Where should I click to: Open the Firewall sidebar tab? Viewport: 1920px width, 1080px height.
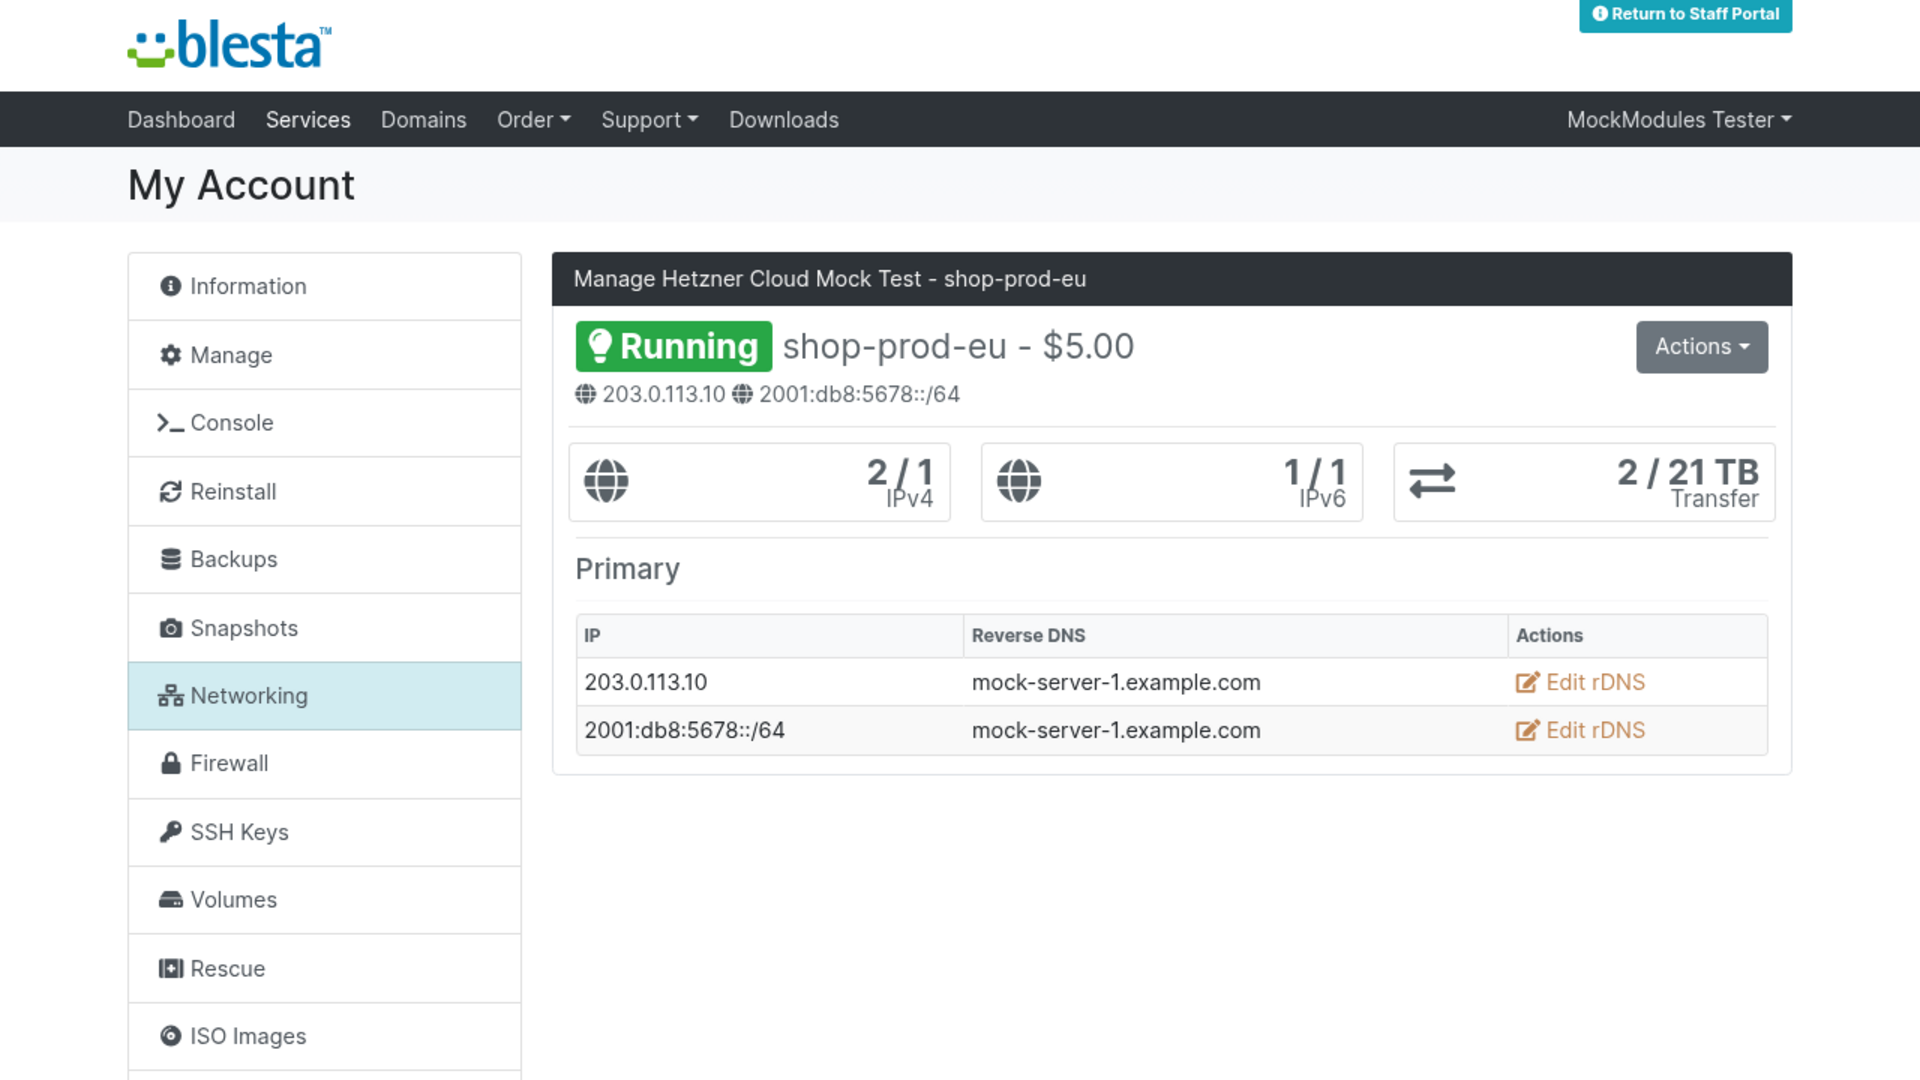pos(325,764)
